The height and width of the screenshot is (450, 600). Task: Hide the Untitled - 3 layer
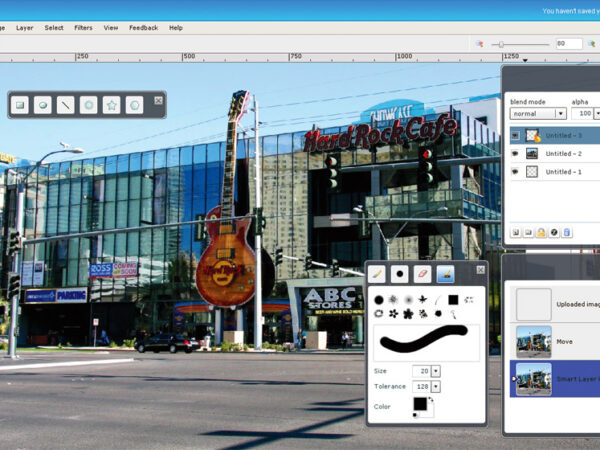515,135
